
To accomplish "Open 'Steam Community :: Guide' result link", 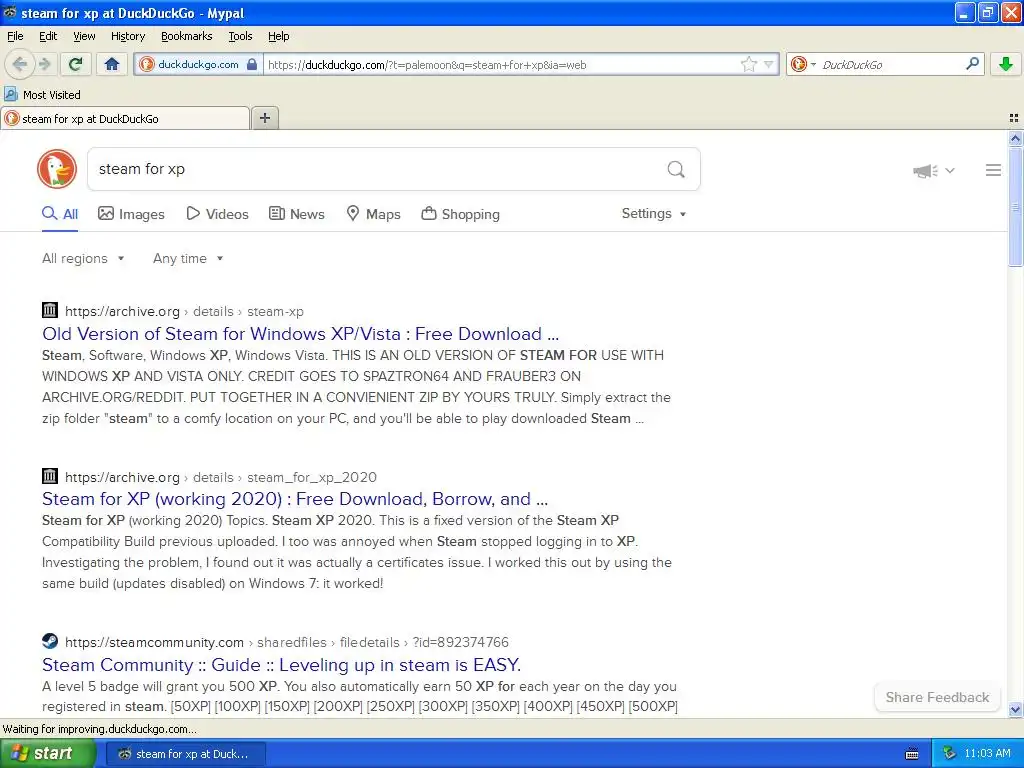I will click(x=281, y=665).
